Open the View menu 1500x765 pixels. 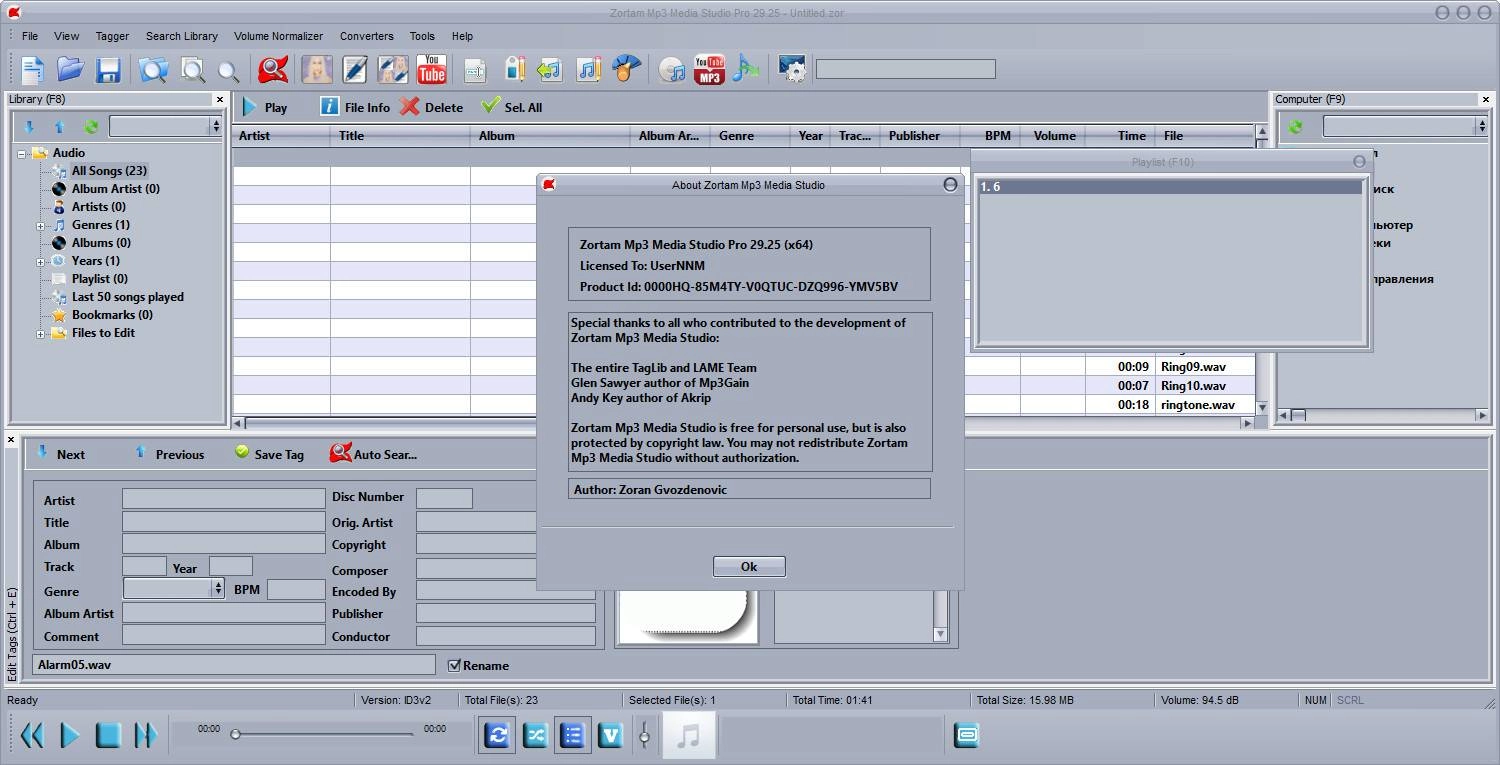coord(67,36)
